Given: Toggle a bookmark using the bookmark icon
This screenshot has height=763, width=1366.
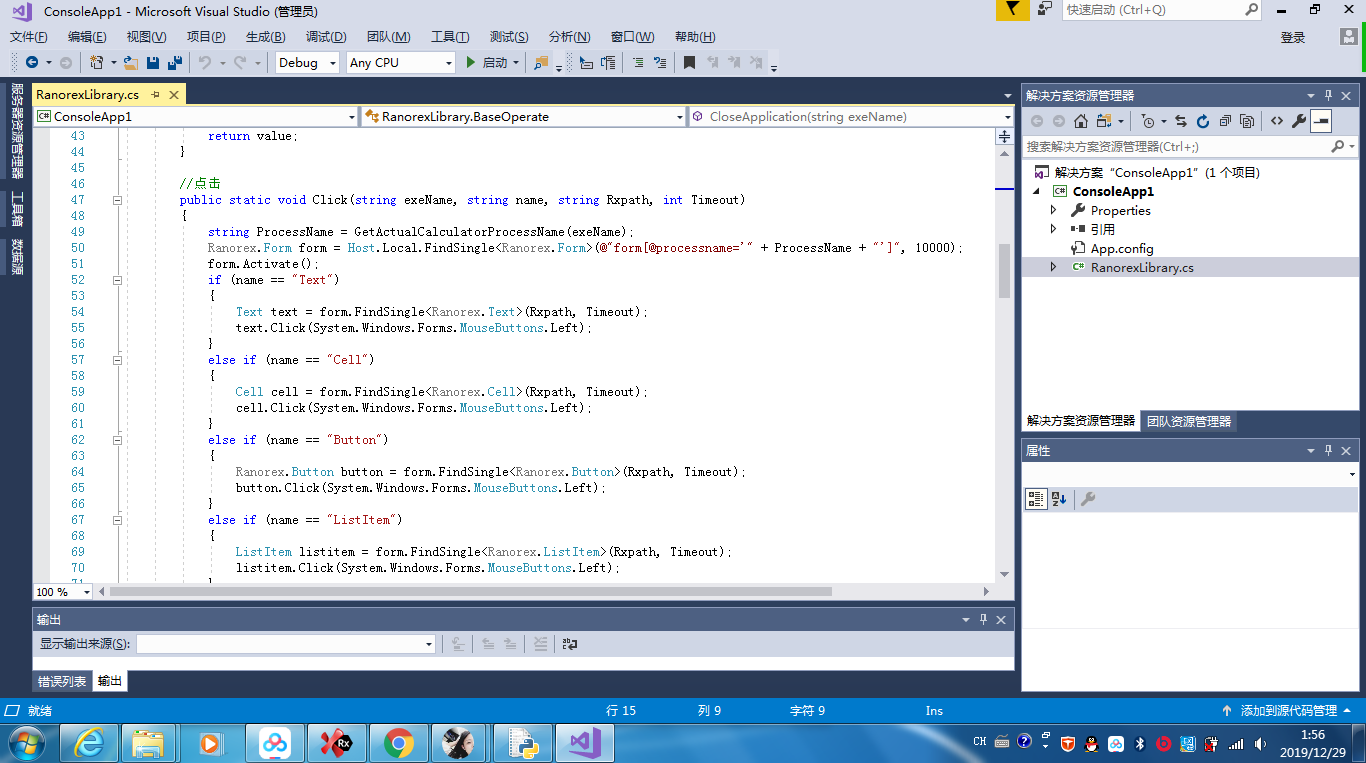Looking at the screenshot, I should click(689, 62).
